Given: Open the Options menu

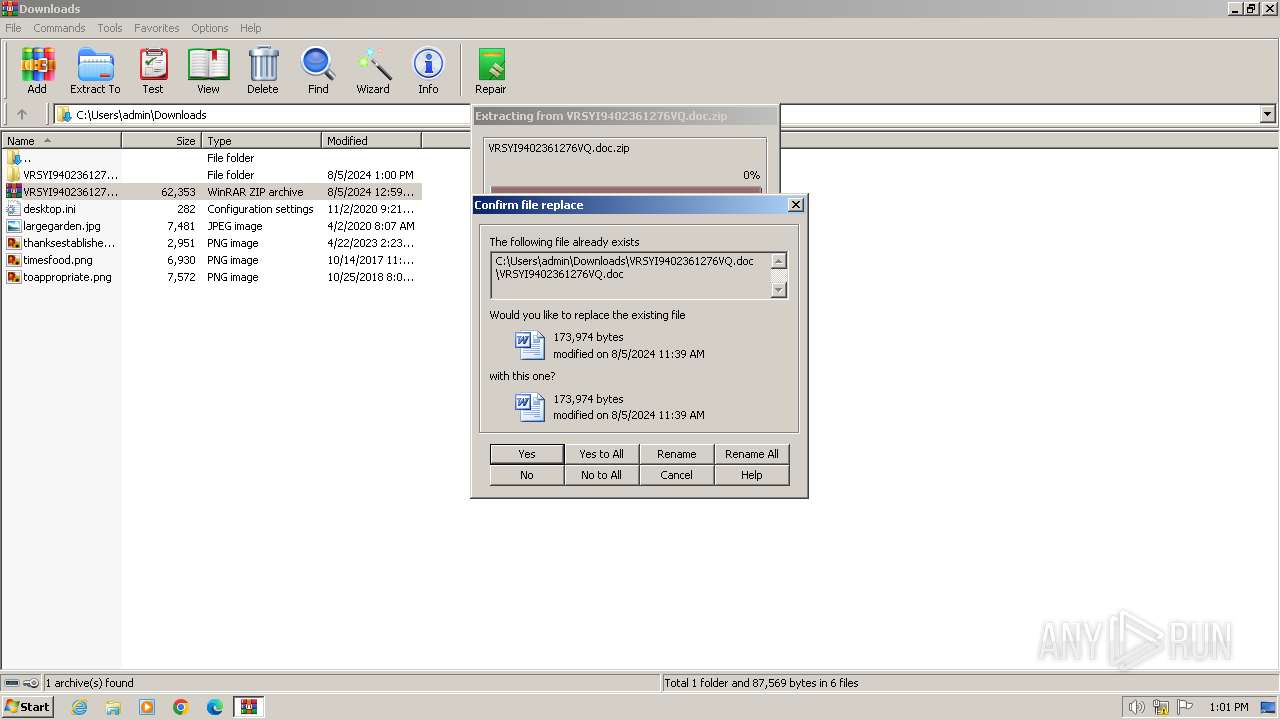Looking at the screenshot, I should [210, 28].
